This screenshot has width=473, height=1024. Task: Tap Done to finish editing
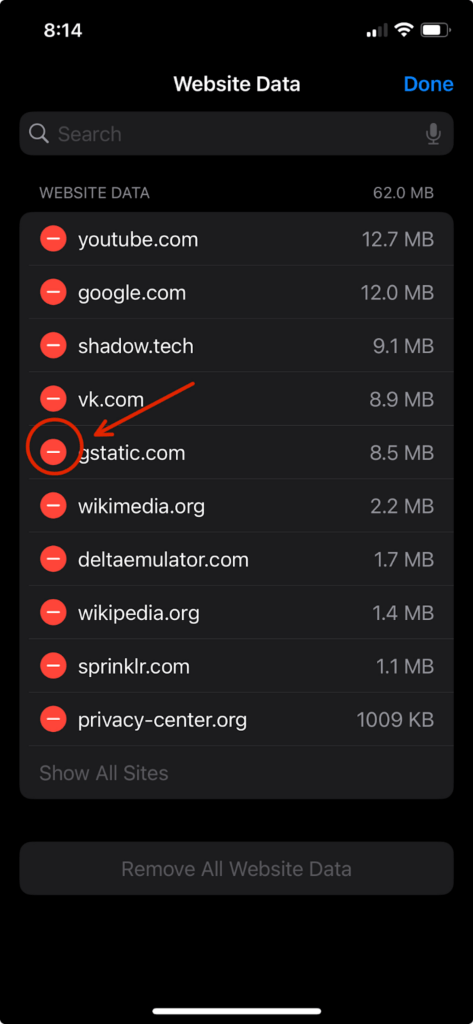429,84
